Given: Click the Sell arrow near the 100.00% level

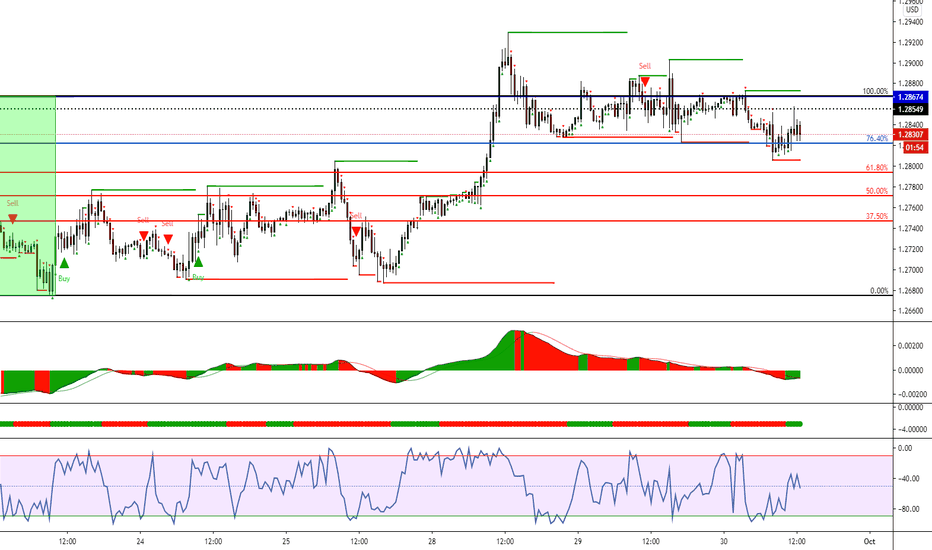Looking at the screenshot, I should click(x=645, y=81).
